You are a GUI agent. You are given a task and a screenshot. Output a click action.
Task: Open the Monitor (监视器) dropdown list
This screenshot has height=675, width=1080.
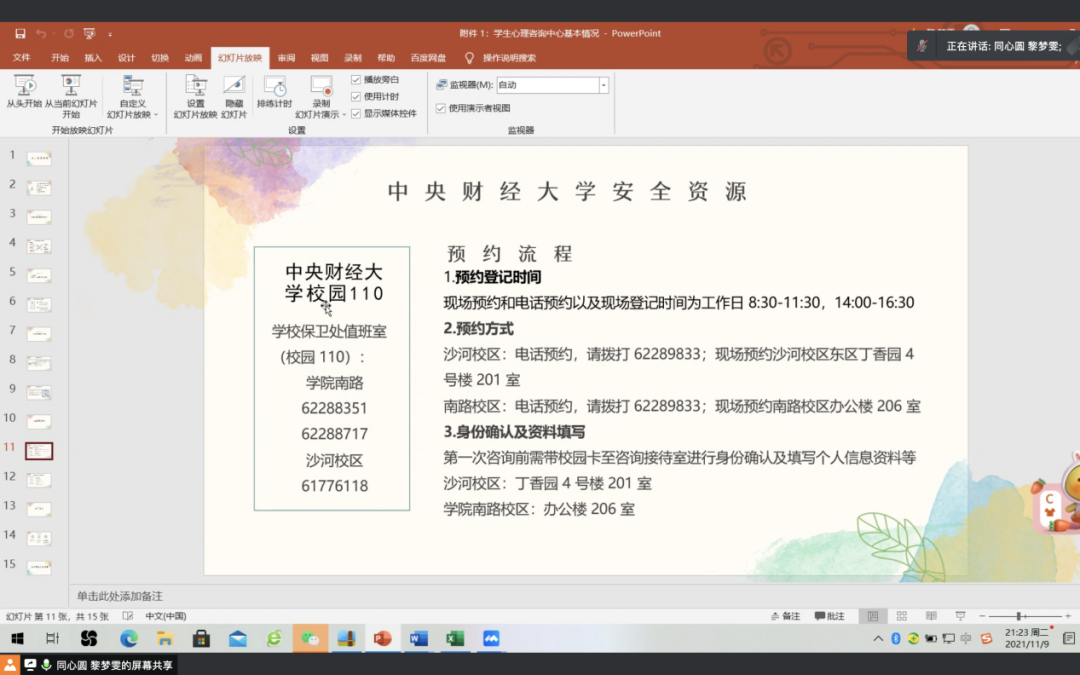(603, 85)
